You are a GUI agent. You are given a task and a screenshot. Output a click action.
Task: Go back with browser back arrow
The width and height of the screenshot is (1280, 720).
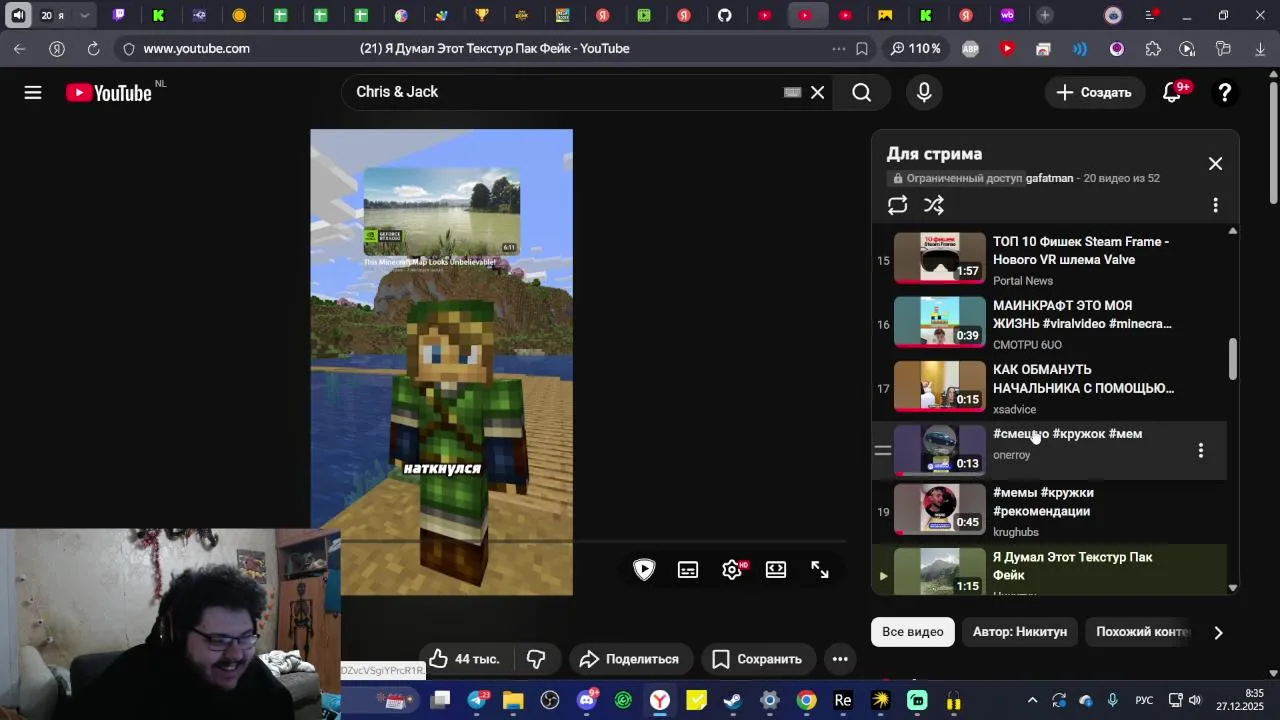(x=19, y=48)
